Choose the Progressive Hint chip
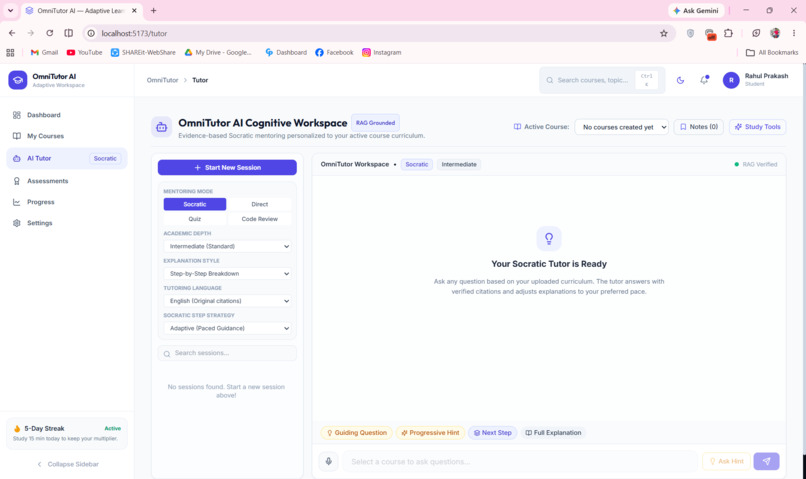The image size is (806, 479). tap(430, 433)
